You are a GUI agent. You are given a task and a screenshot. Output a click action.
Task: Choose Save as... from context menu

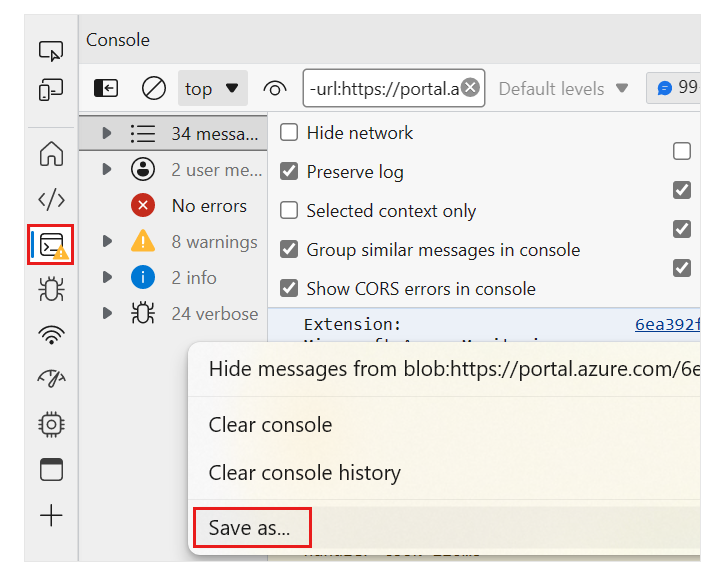tap(250, 528)
